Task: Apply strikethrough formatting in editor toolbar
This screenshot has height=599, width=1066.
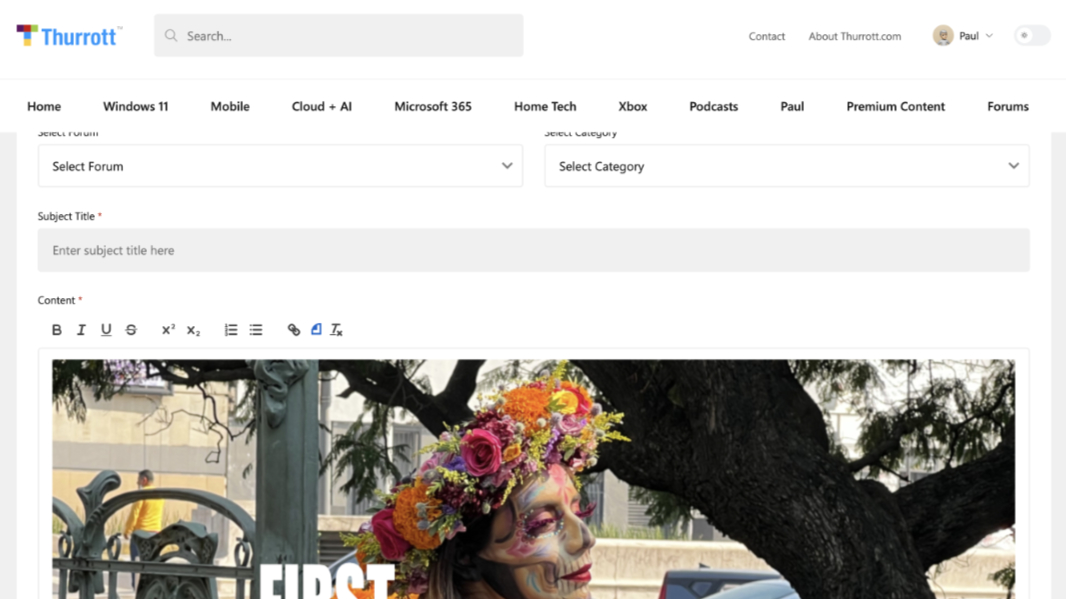Action: (x=131, y=330)
